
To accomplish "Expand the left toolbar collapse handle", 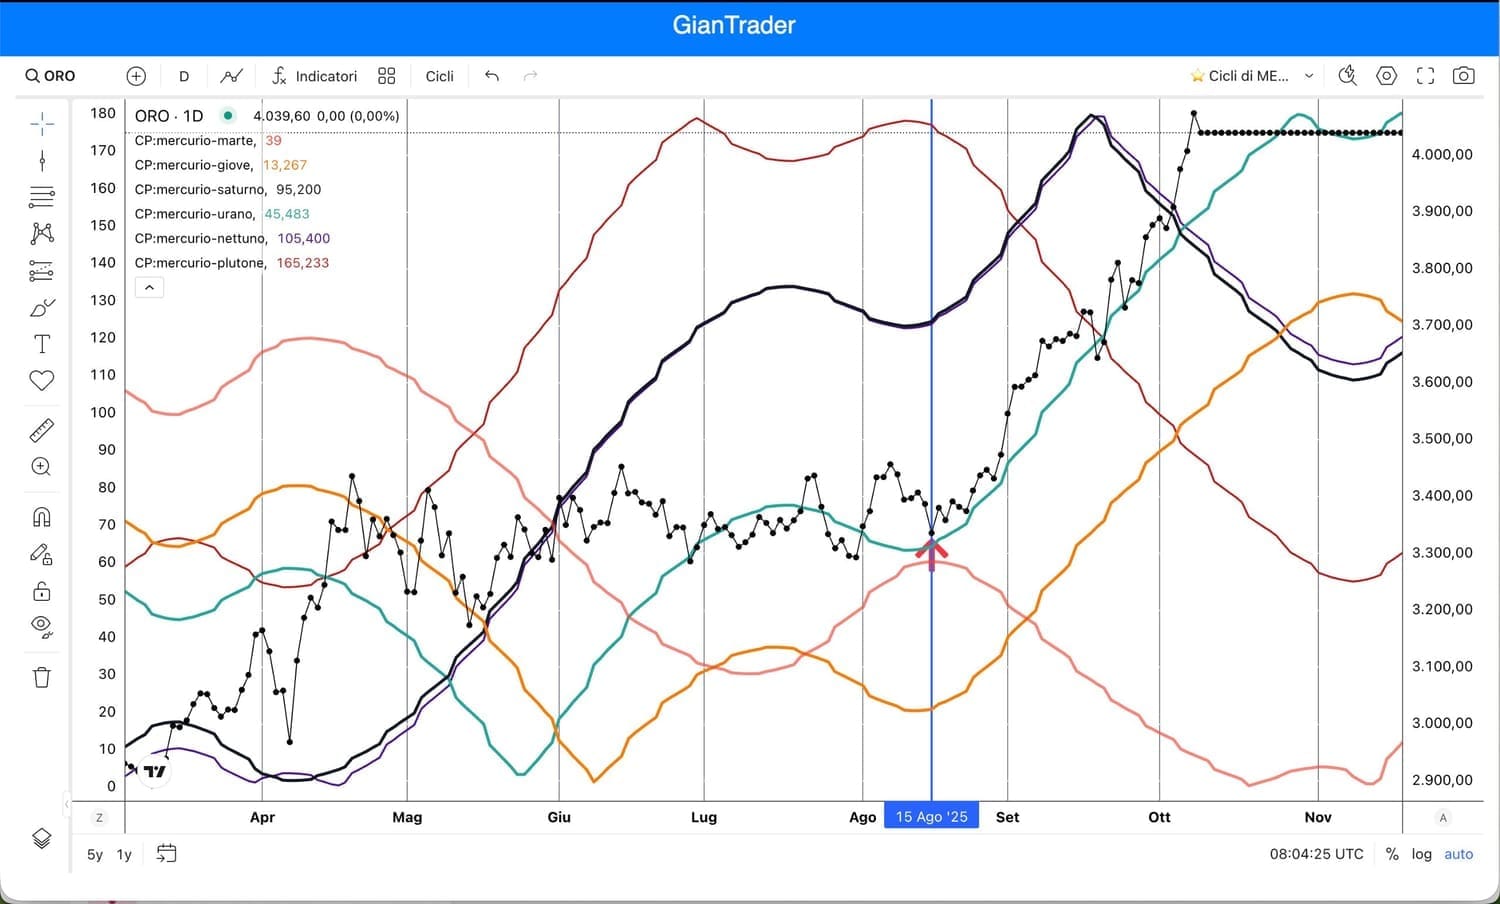I will (x=67, y=803).
